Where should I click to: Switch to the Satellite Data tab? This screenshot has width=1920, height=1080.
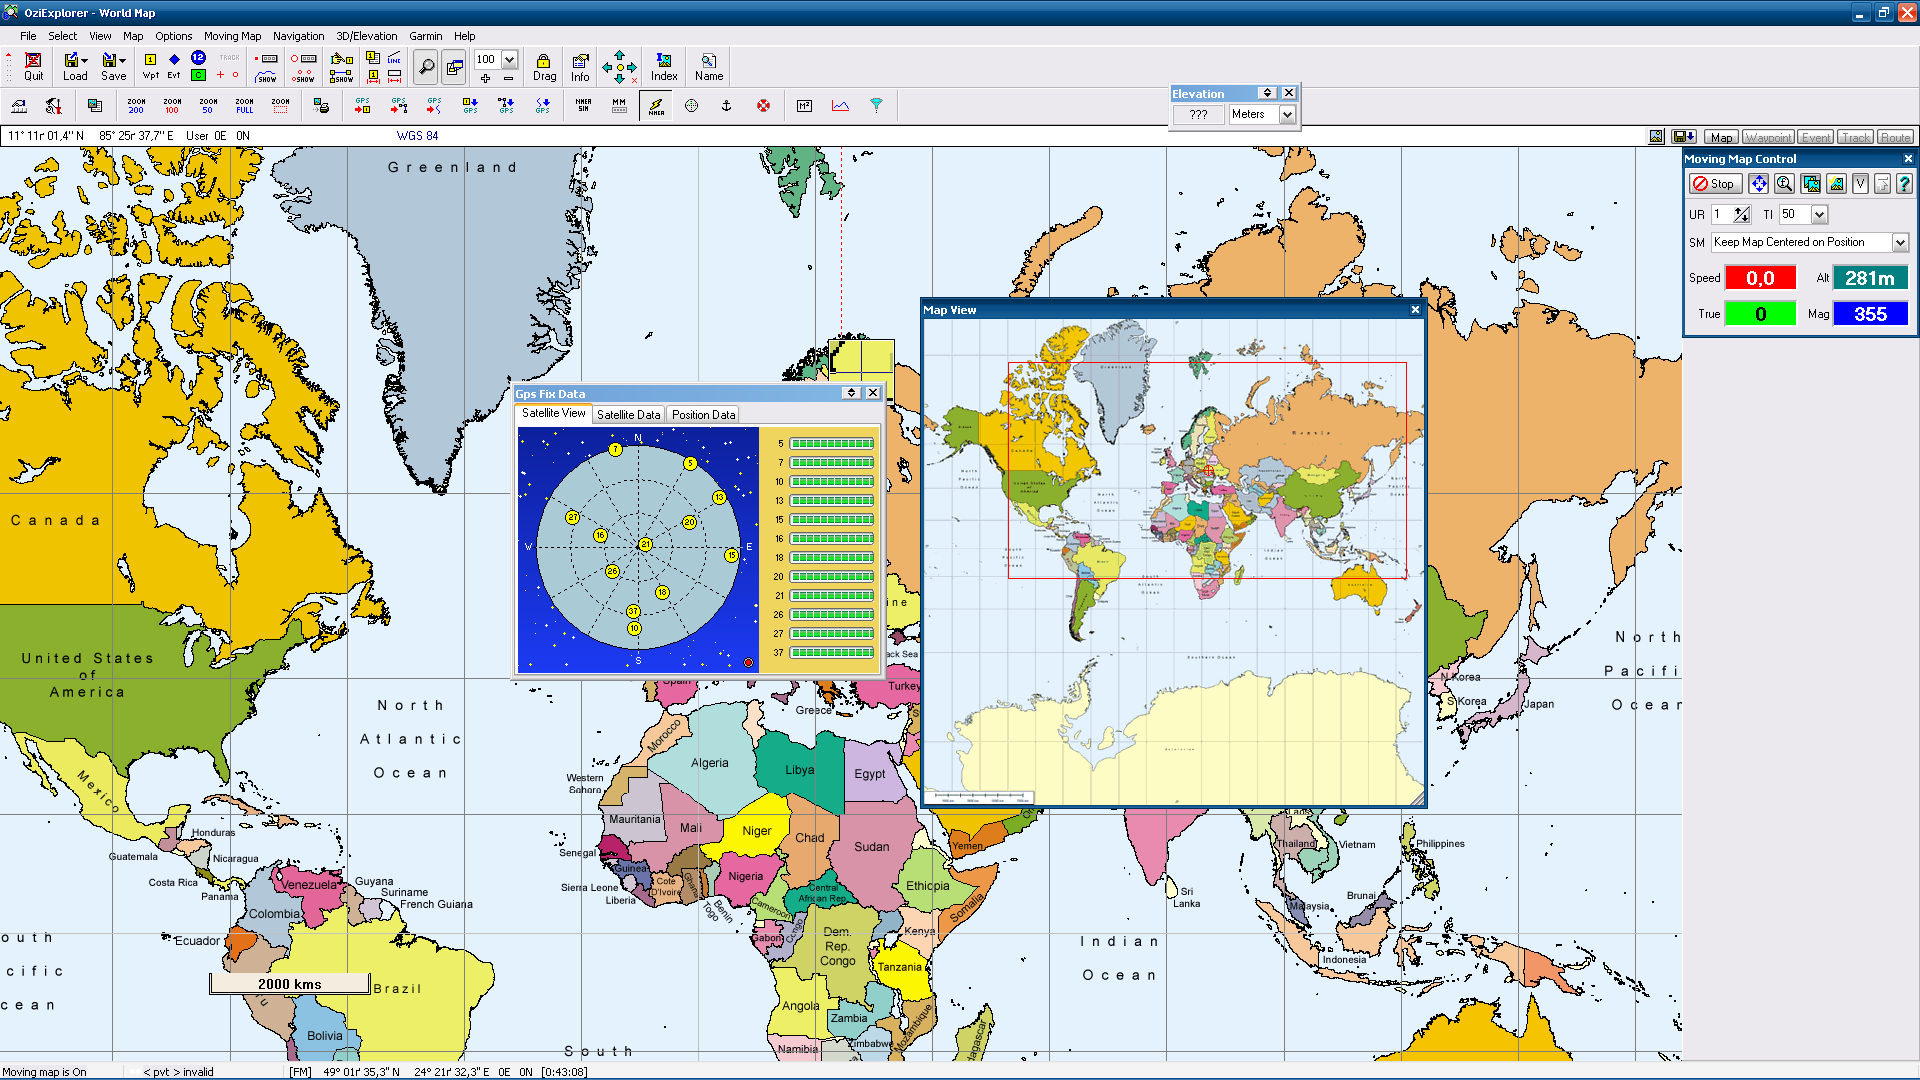pos(628,415)
